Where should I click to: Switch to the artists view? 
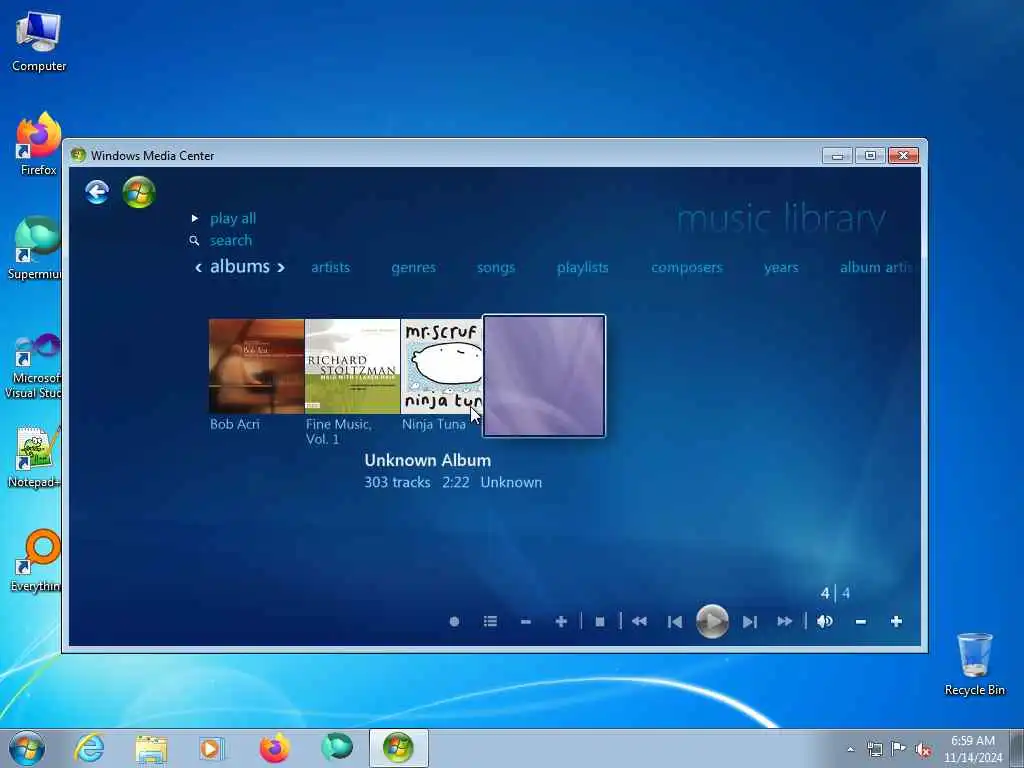click(x=330, y=267)
